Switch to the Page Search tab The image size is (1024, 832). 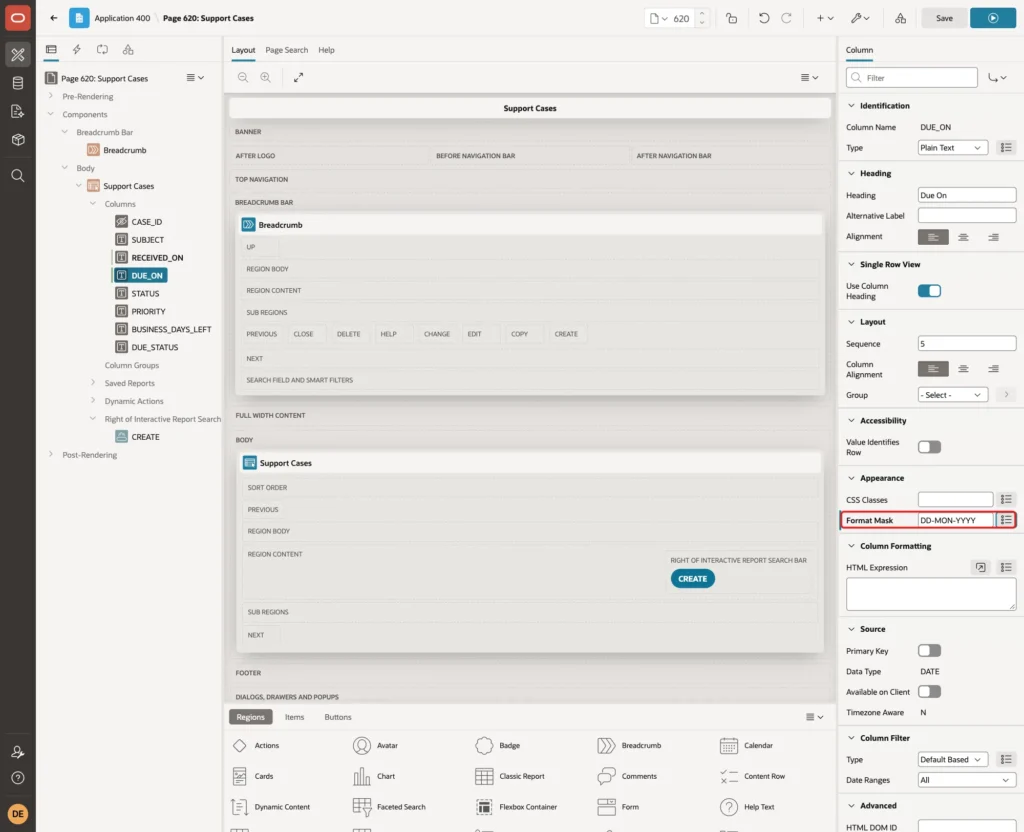286,50
